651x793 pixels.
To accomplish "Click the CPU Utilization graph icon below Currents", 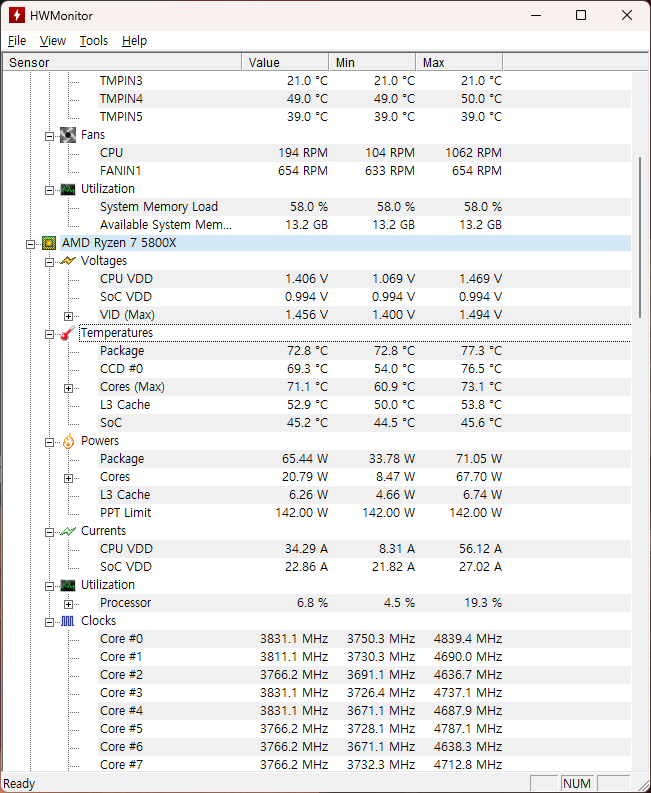I will click(x=68, y=586).
